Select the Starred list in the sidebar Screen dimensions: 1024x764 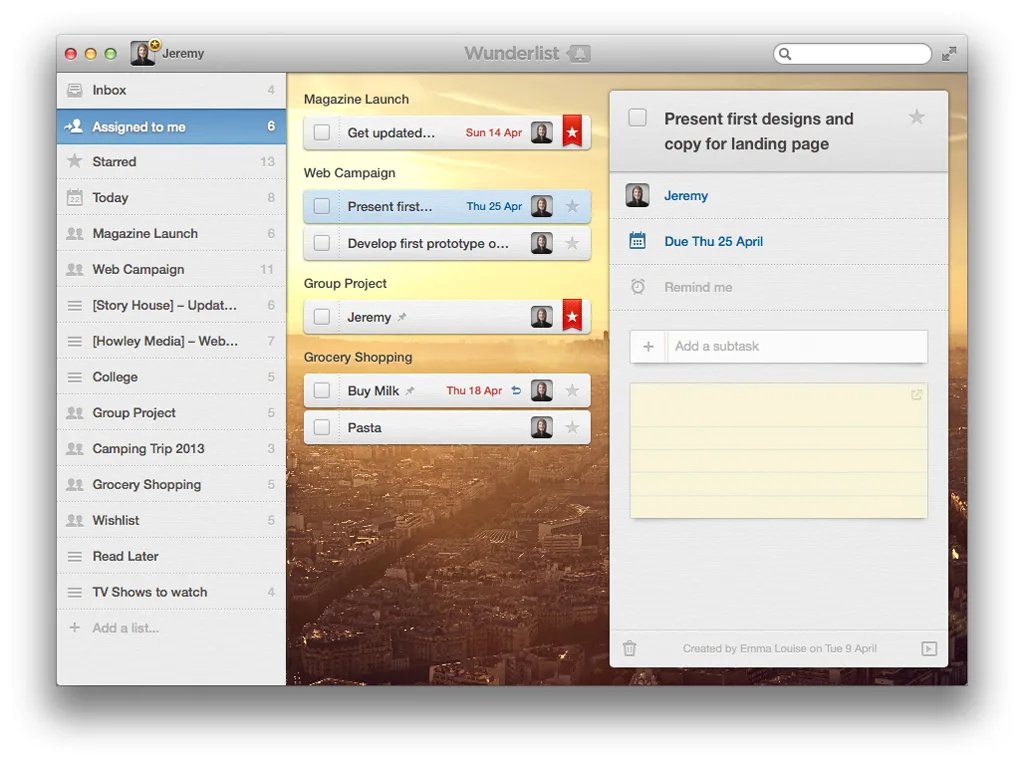[171, 161]
